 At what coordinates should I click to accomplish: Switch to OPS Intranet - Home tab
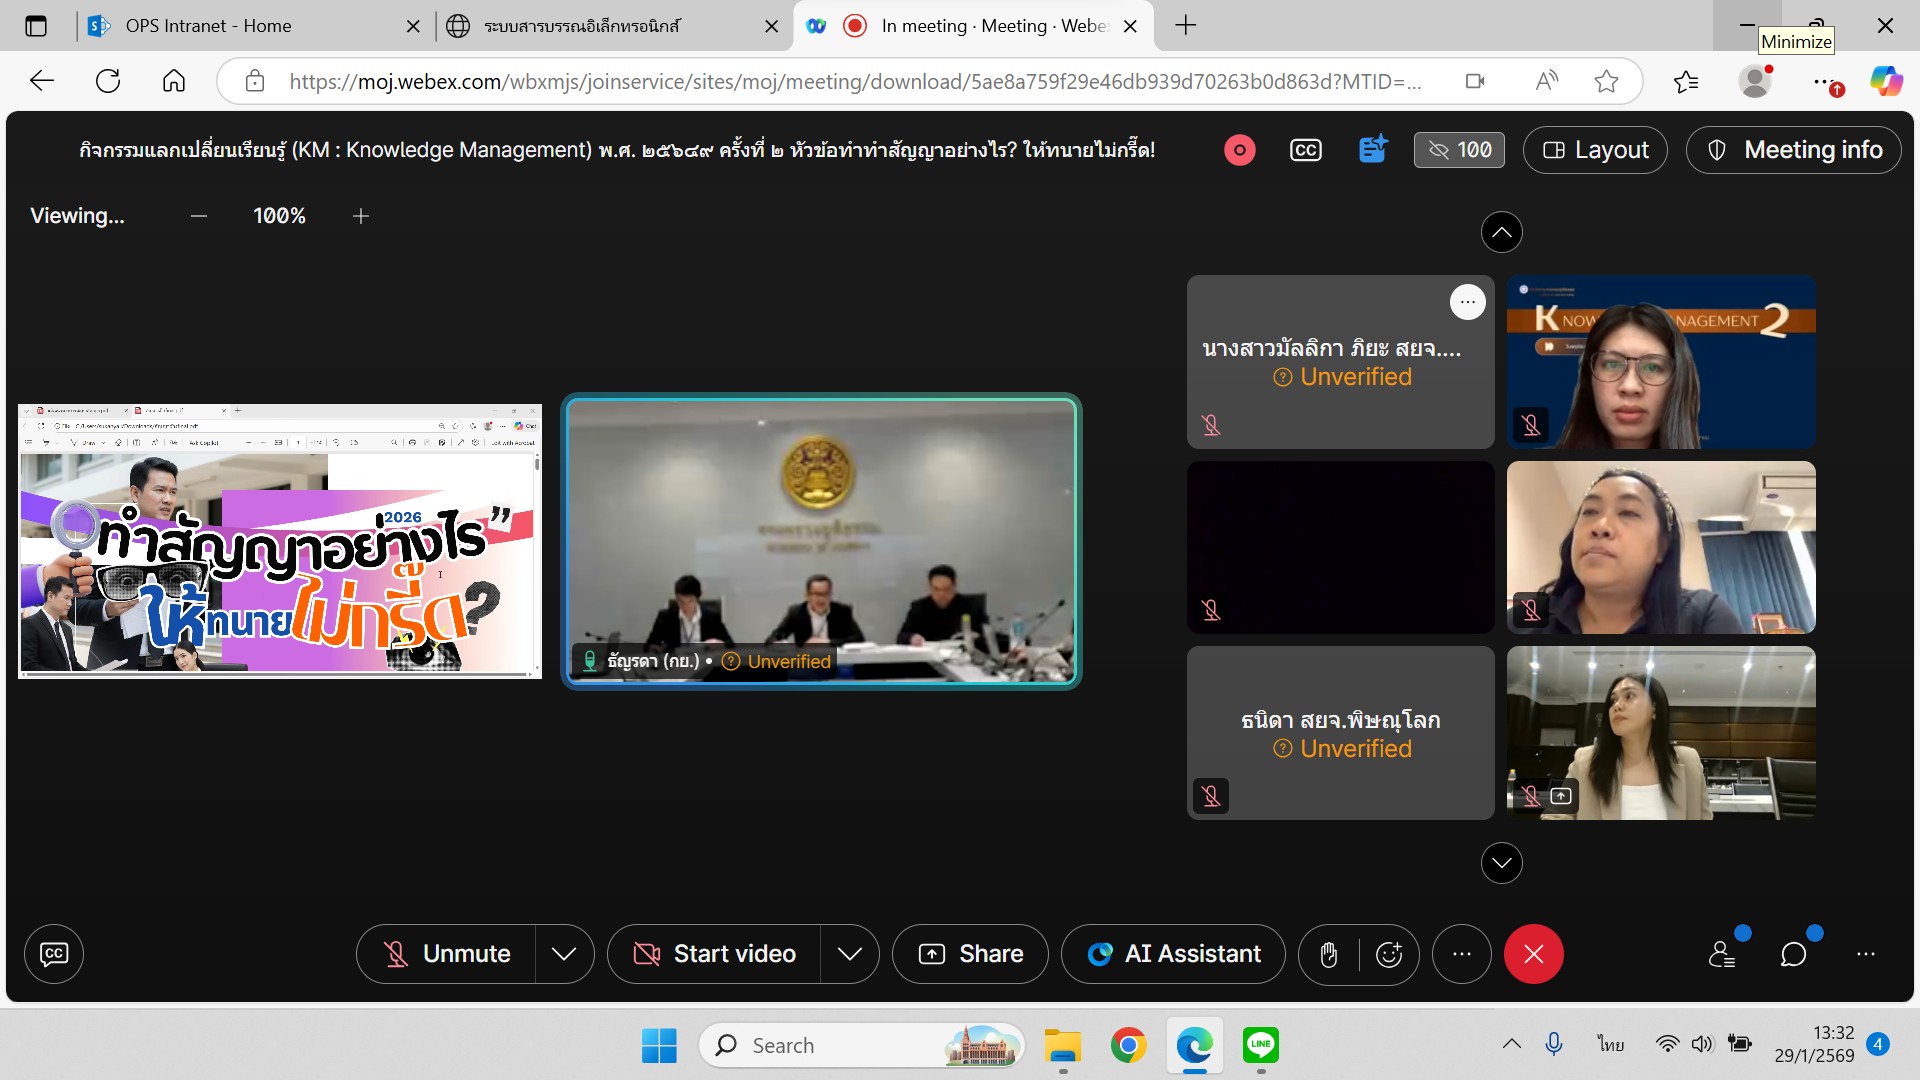coord(208,26)
